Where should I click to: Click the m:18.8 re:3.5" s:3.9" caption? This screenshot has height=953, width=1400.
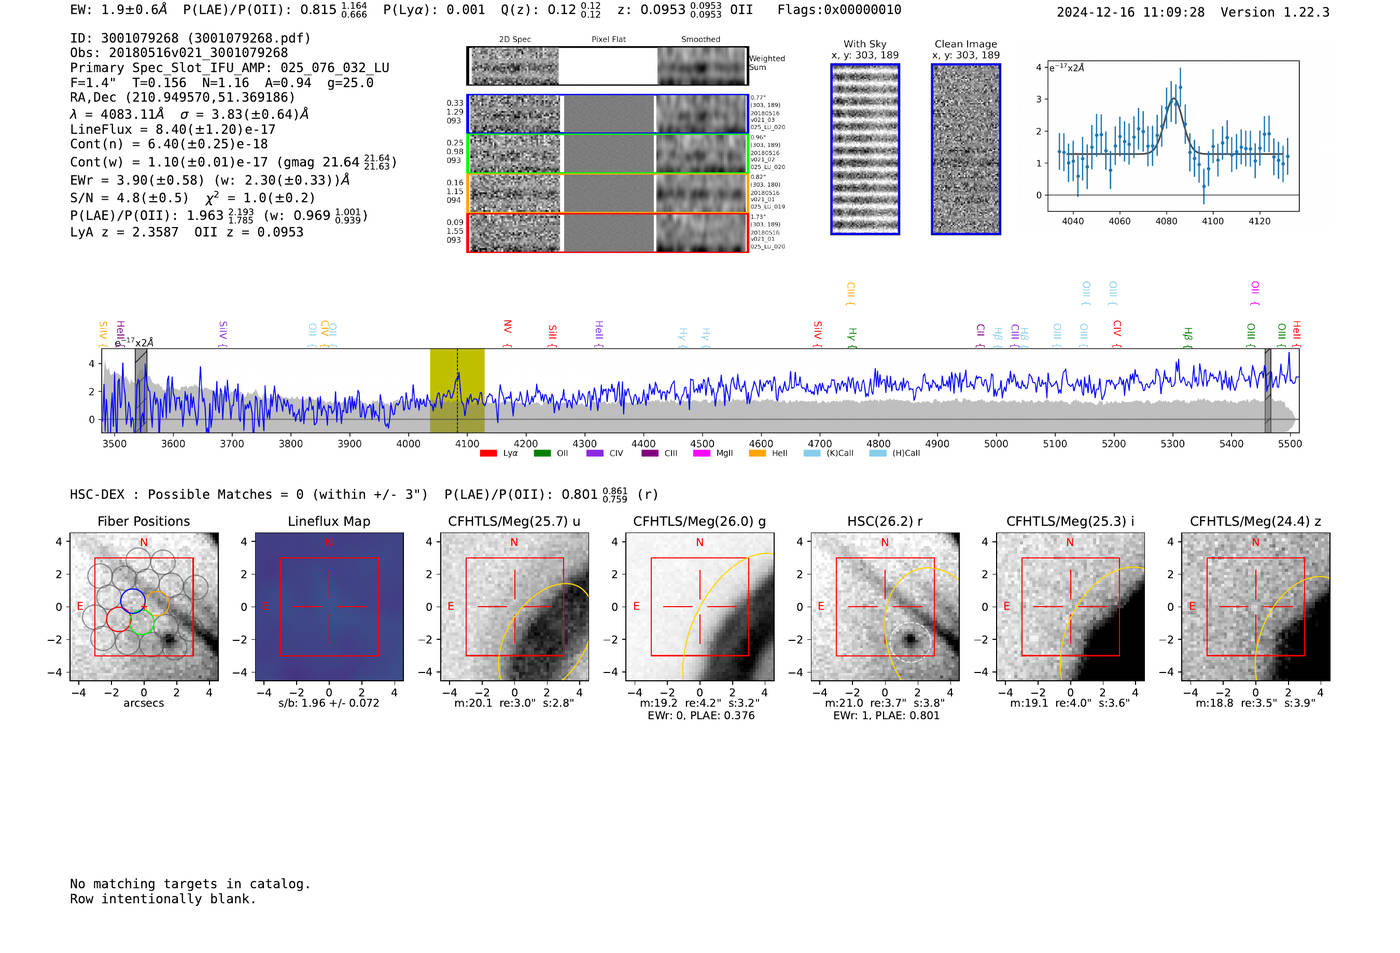(1256, 703)
